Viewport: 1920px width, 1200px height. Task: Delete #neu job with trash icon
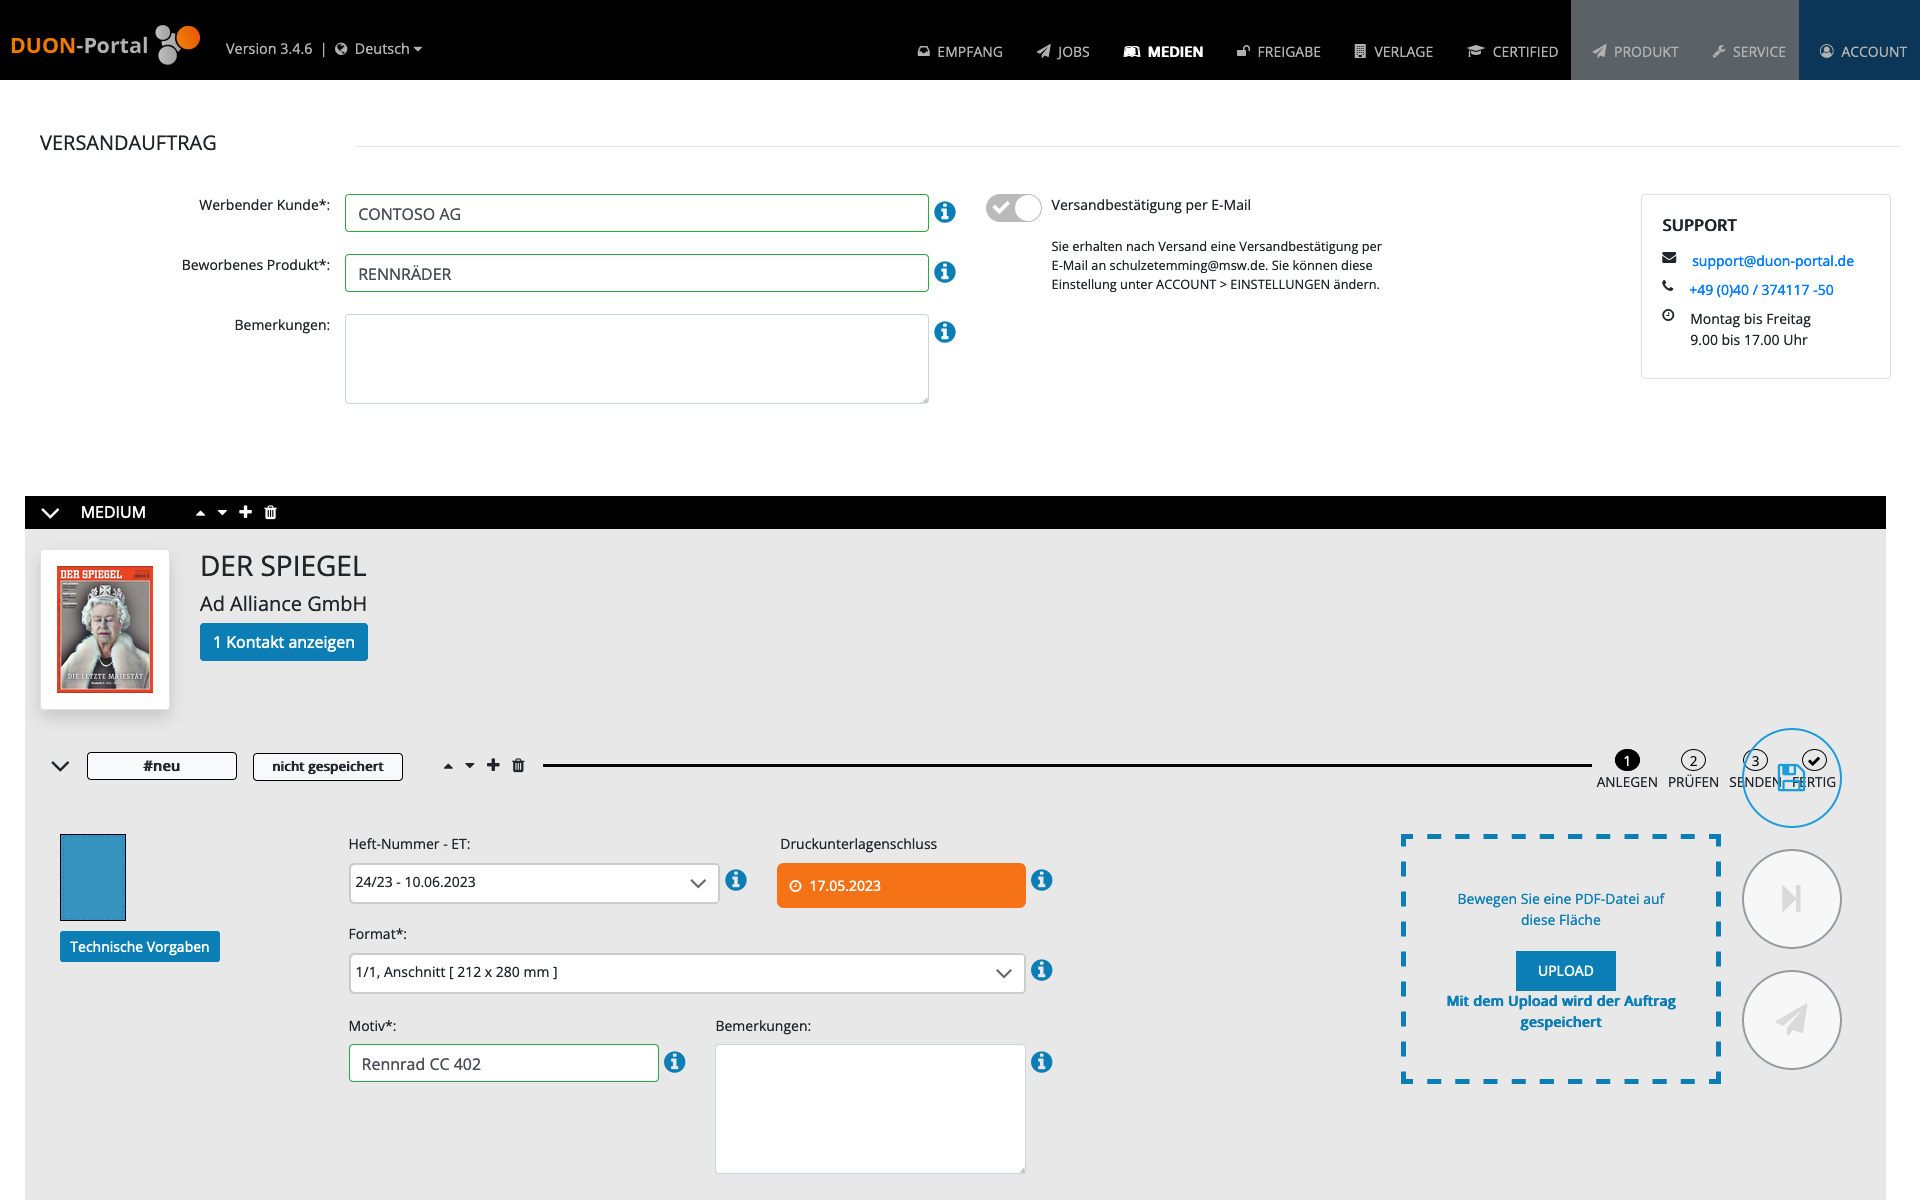tap(518, 765)
